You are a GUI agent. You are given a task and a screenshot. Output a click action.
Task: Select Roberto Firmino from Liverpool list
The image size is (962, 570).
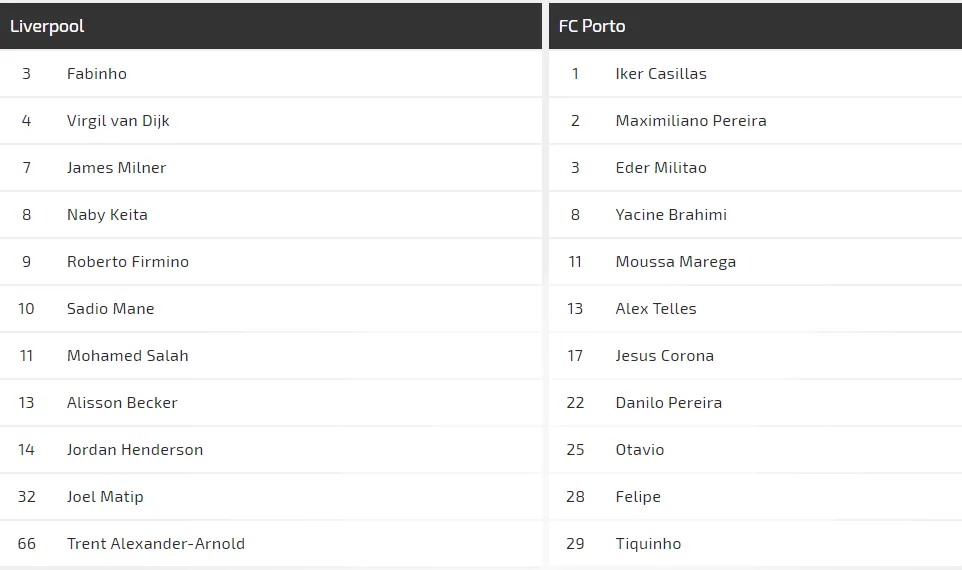(x=128, y=262)
